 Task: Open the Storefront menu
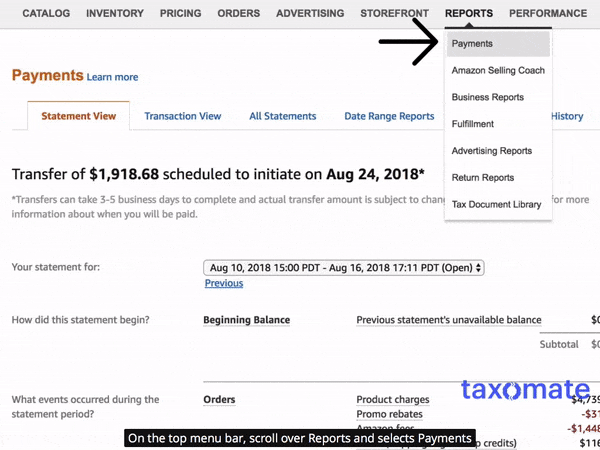click(394, 13)
